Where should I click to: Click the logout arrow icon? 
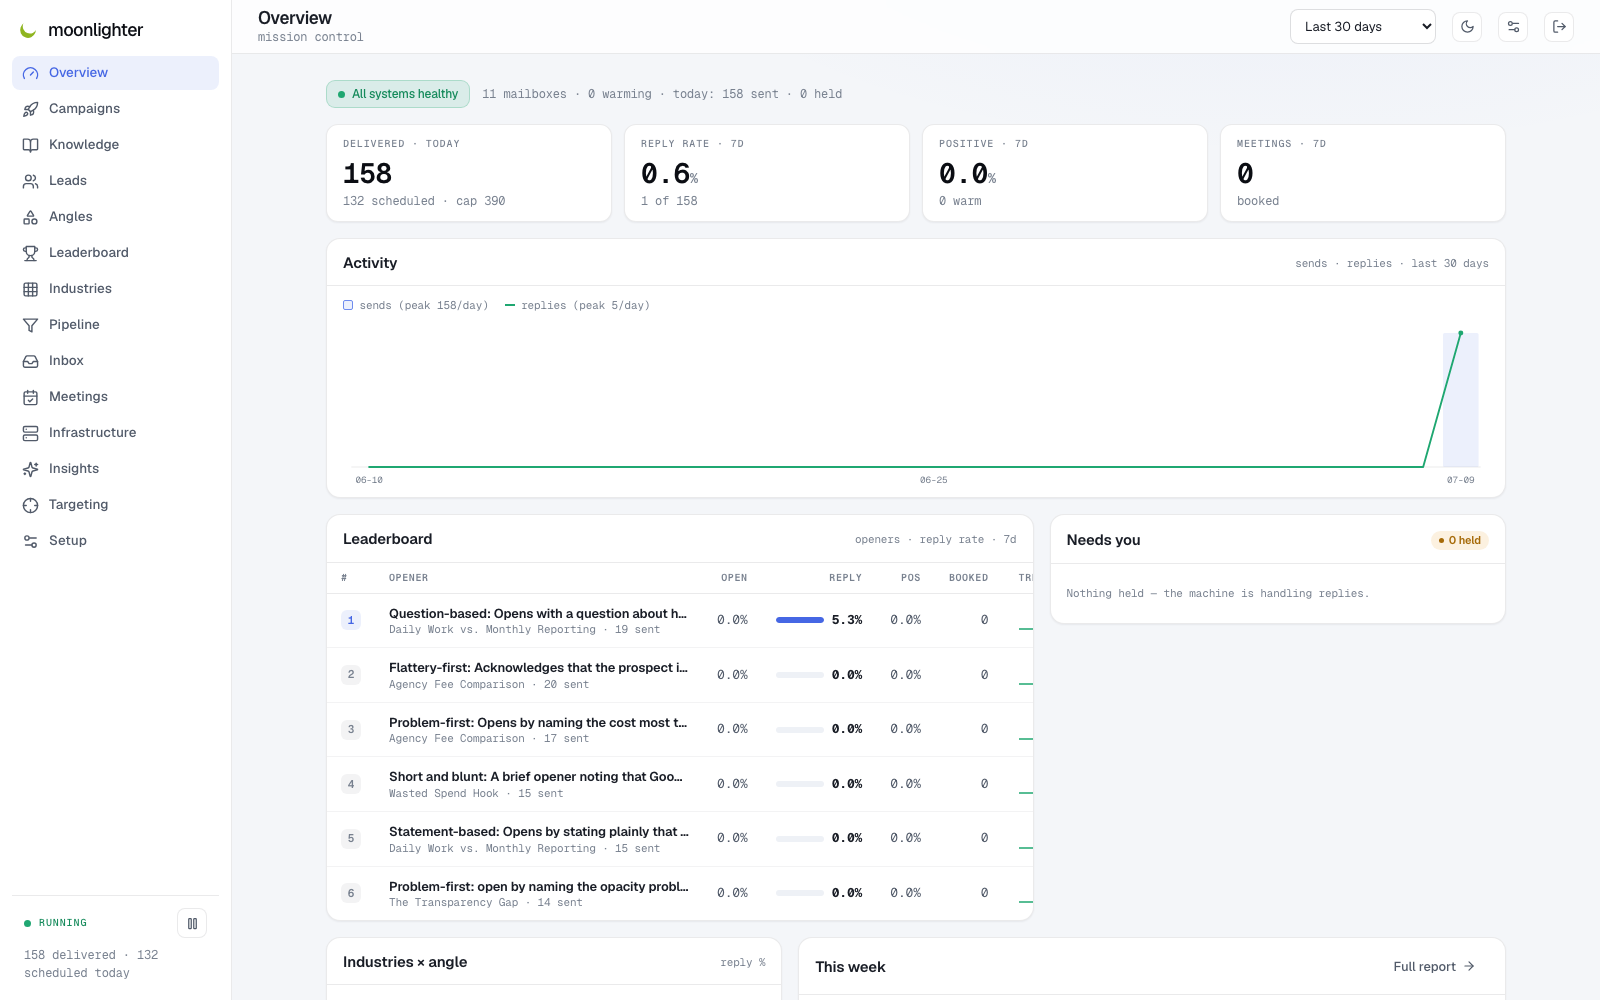[x=1559, y=27]
